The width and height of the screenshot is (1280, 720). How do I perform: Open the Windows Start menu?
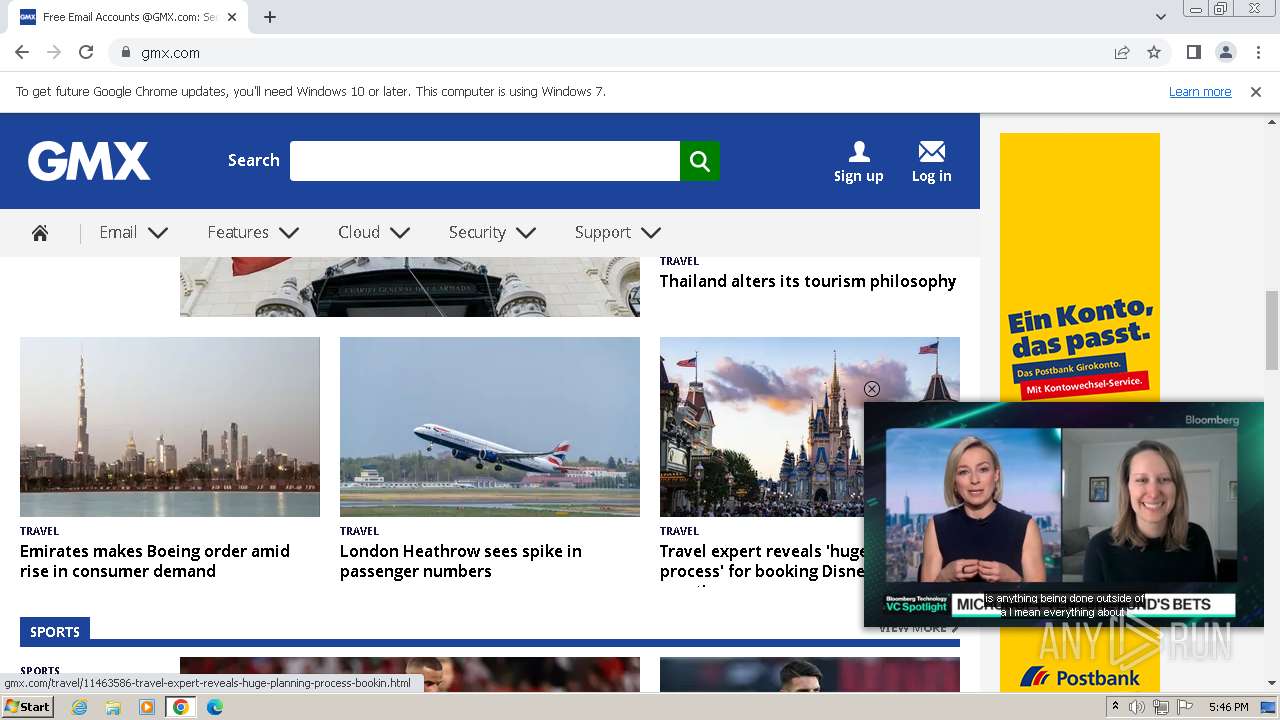click(28, 707)
